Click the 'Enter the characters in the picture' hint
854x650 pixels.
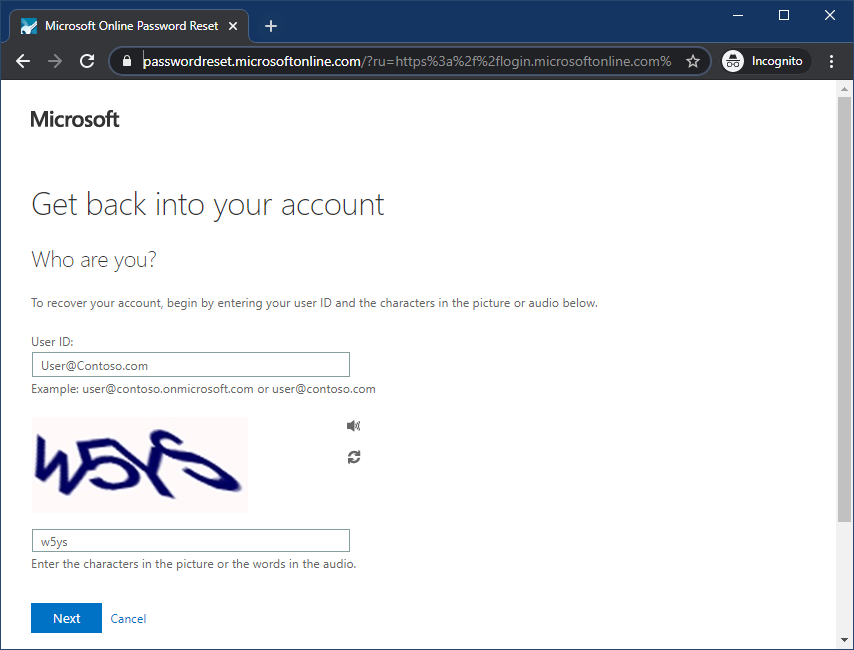point(193,564)
